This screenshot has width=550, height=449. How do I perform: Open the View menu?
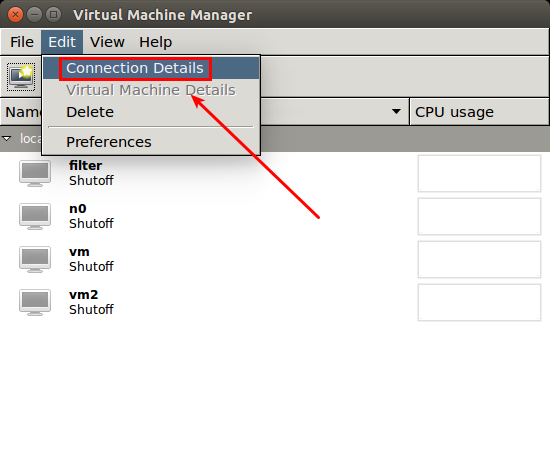[107, 42]
